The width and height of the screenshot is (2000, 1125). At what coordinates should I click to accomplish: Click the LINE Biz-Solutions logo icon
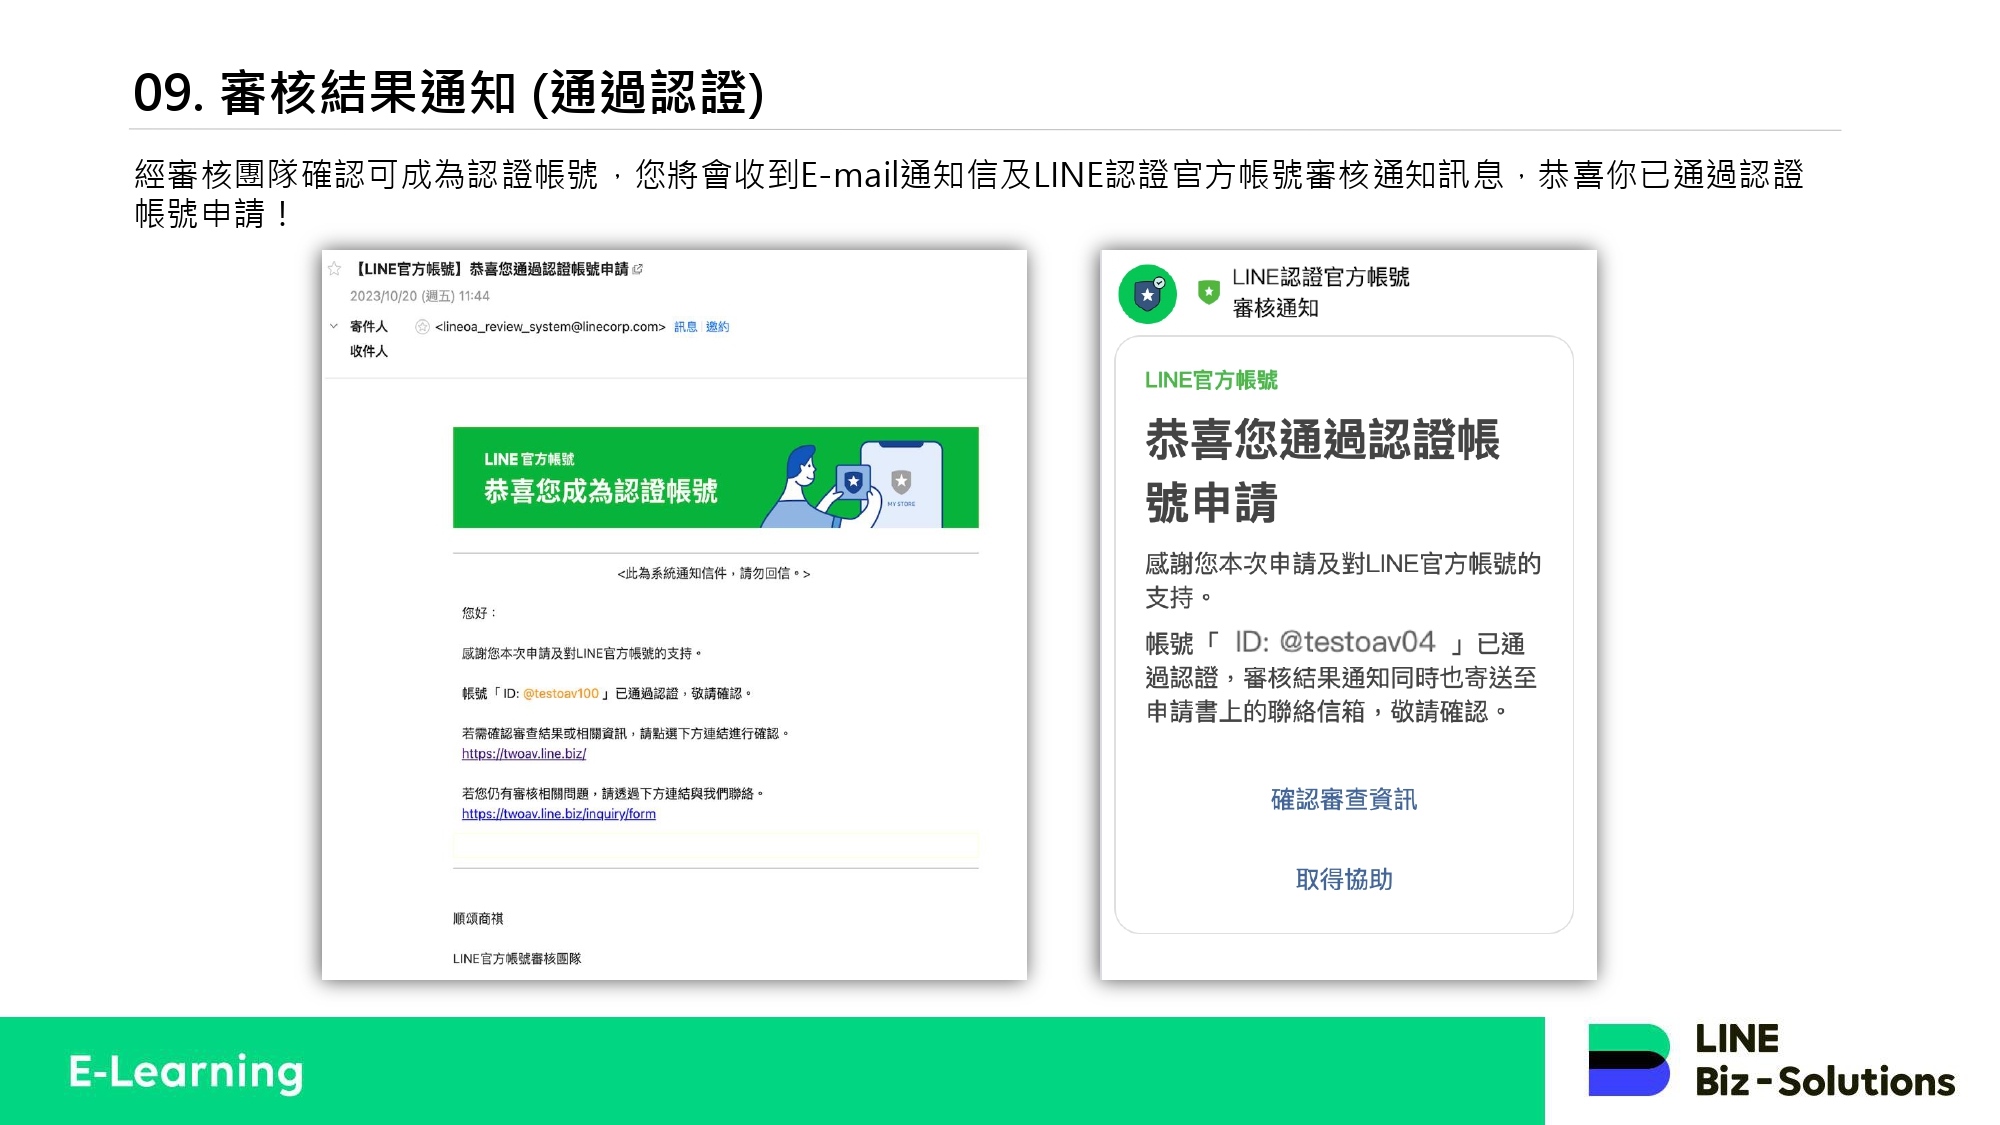click(1628, 1060)
